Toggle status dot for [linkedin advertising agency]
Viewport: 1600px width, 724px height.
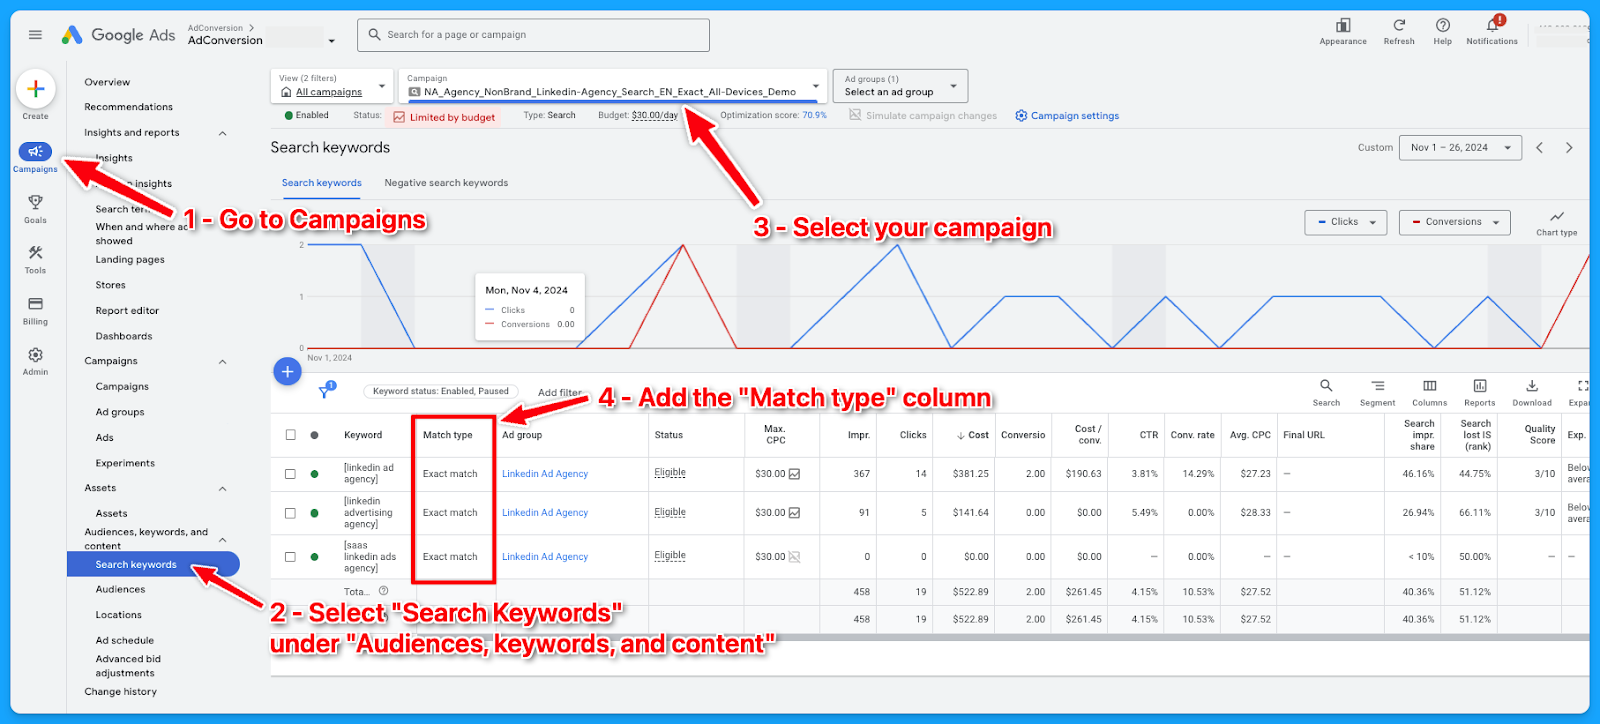pos(314,513)
